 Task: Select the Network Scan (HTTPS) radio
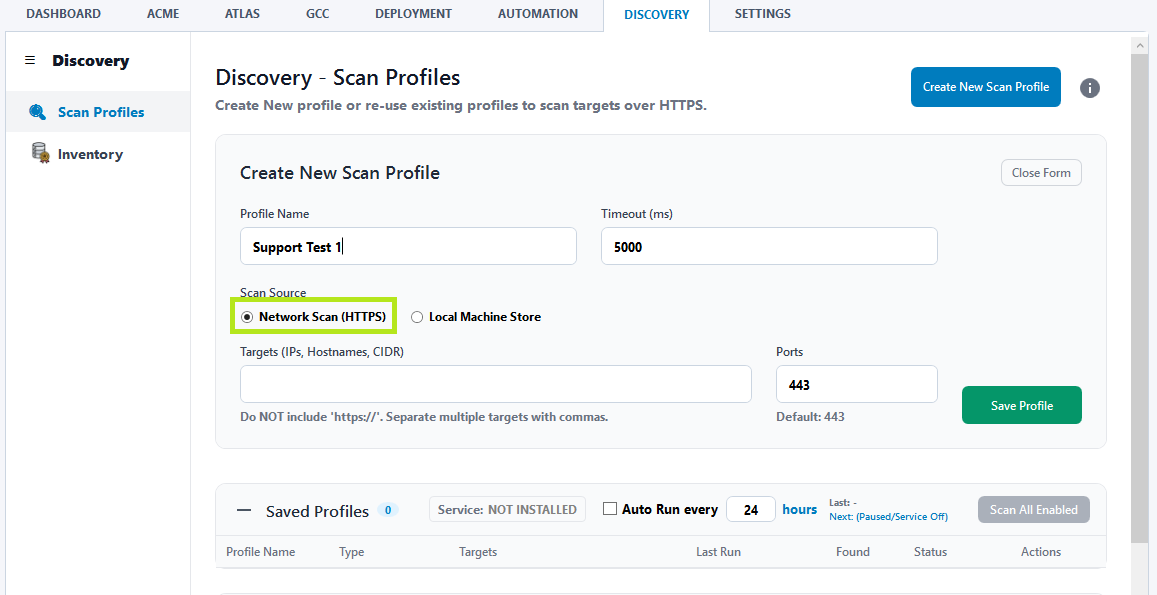(247, 317)
